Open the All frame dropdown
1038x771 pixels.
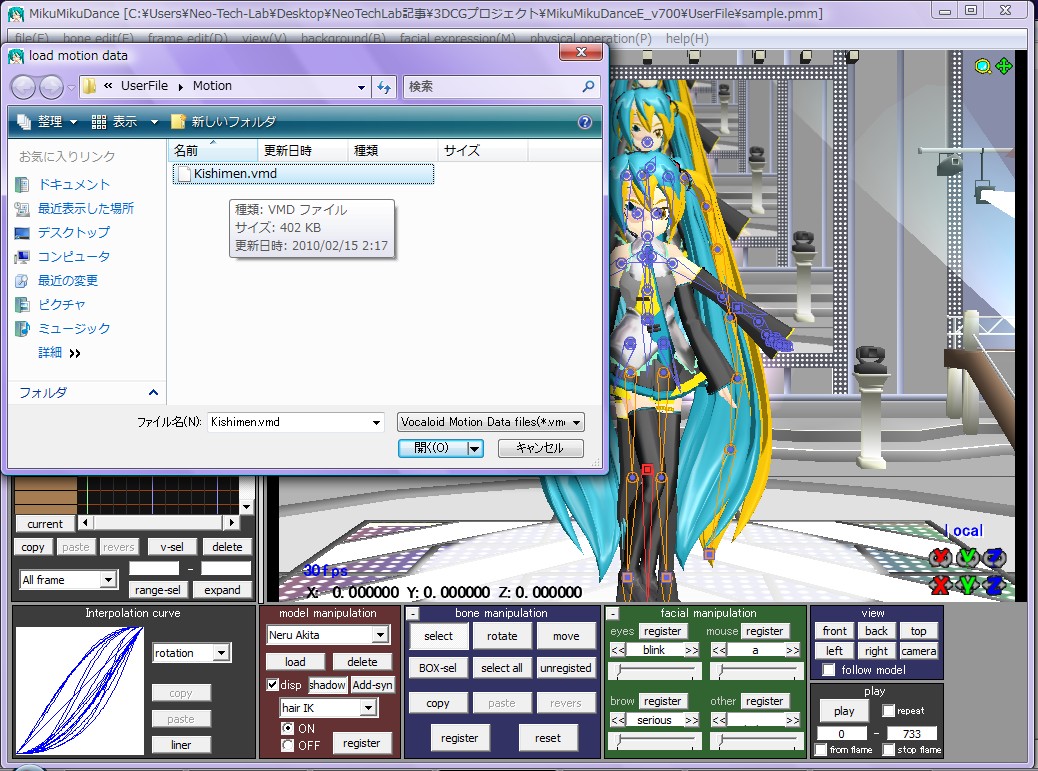(109, 580)
